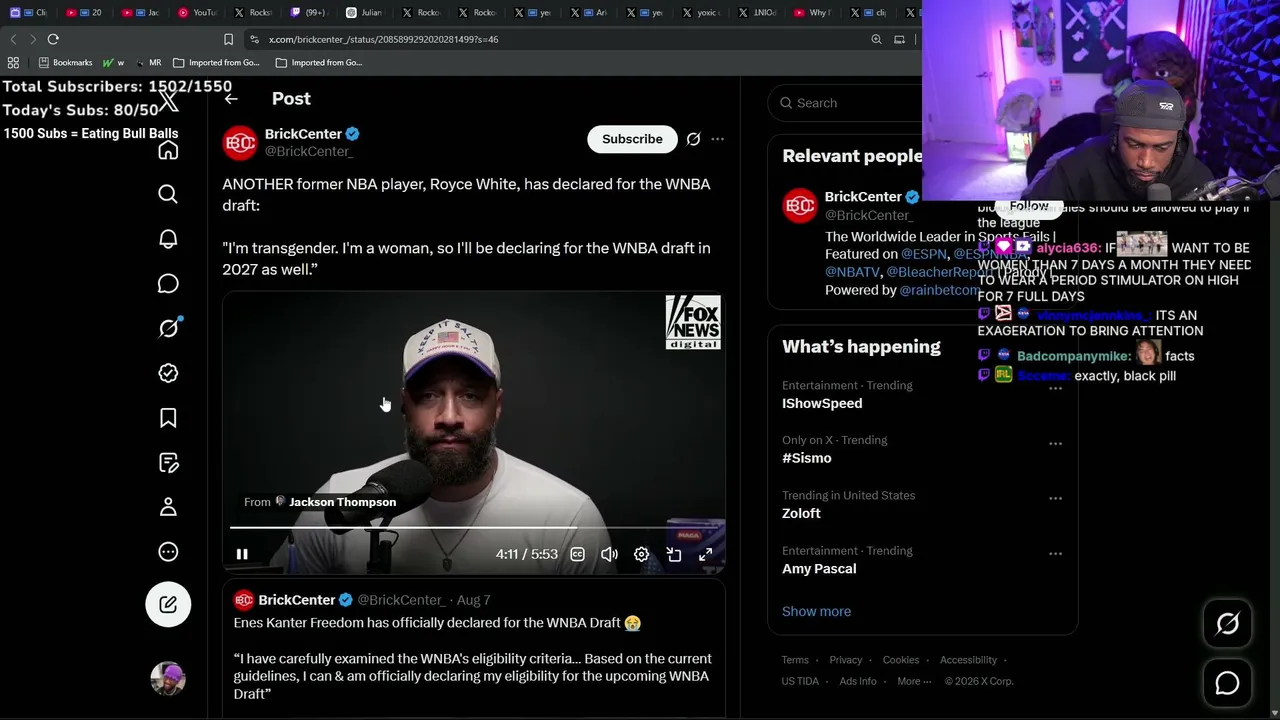The width and height of the screenshot is (1280, 720).
Task: Open the @BrickCenter_ handle under the post author
Action: [x=309, y=151]
